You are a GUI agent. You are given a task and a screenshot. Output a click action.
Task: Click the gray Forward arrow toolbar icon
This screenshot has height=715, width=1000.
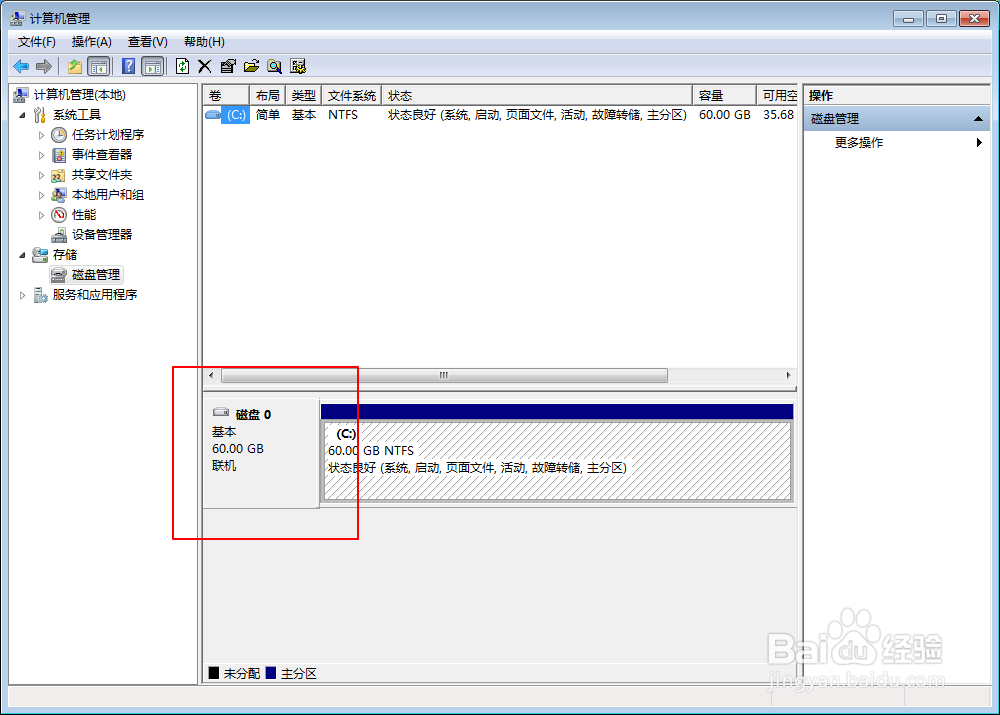pyautogui.click(x=44, y=66)
